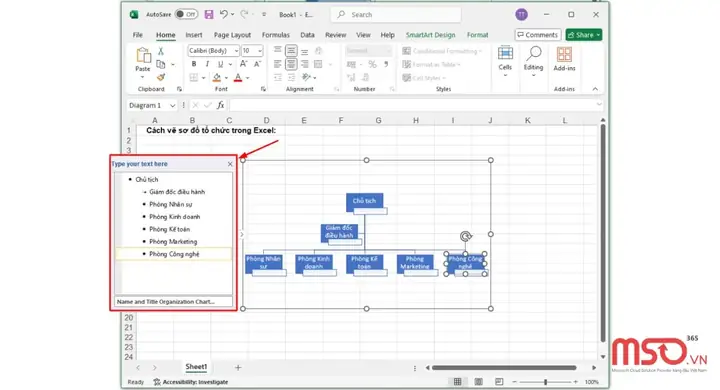The image size is (720, 390).
Task: Switch to Page Layout view in status bar
Action: [x=478, y=382]
